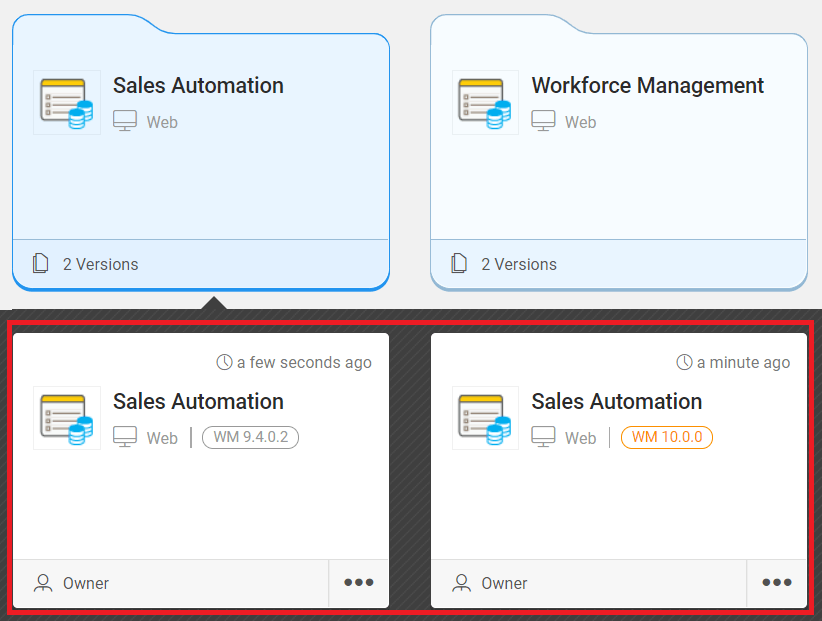Viewport: 822px width, 621px height.
Task: Open Sales Automation title on WM 10.0.0 card
Action: tap(616, 402)
